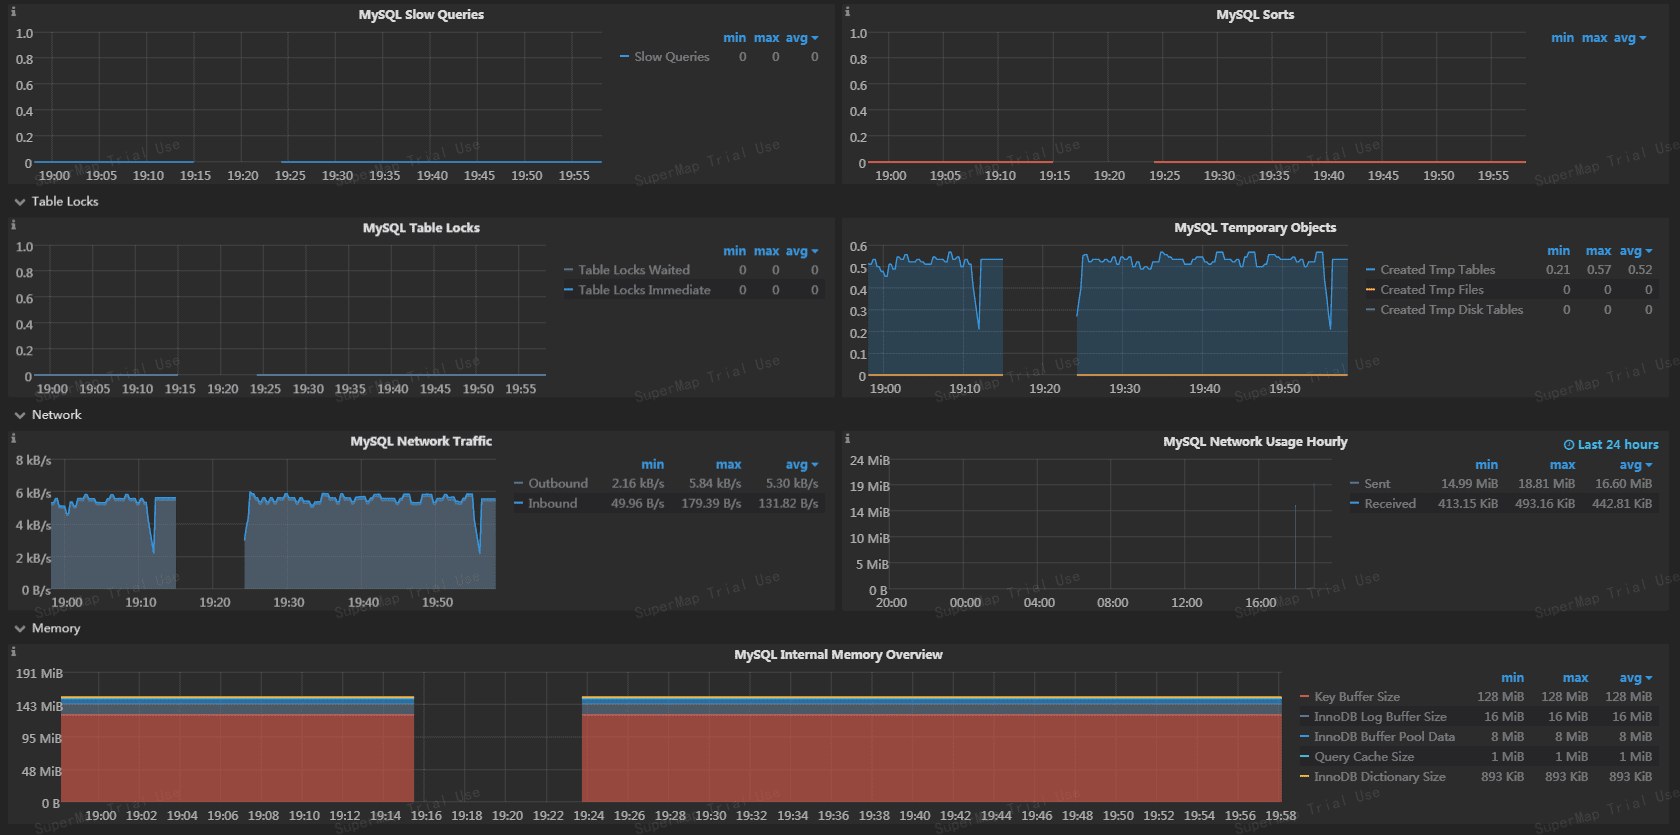
Task: Open info icon on MySQL Network Usage Hourly panel
Action: [x=847, y=438]
